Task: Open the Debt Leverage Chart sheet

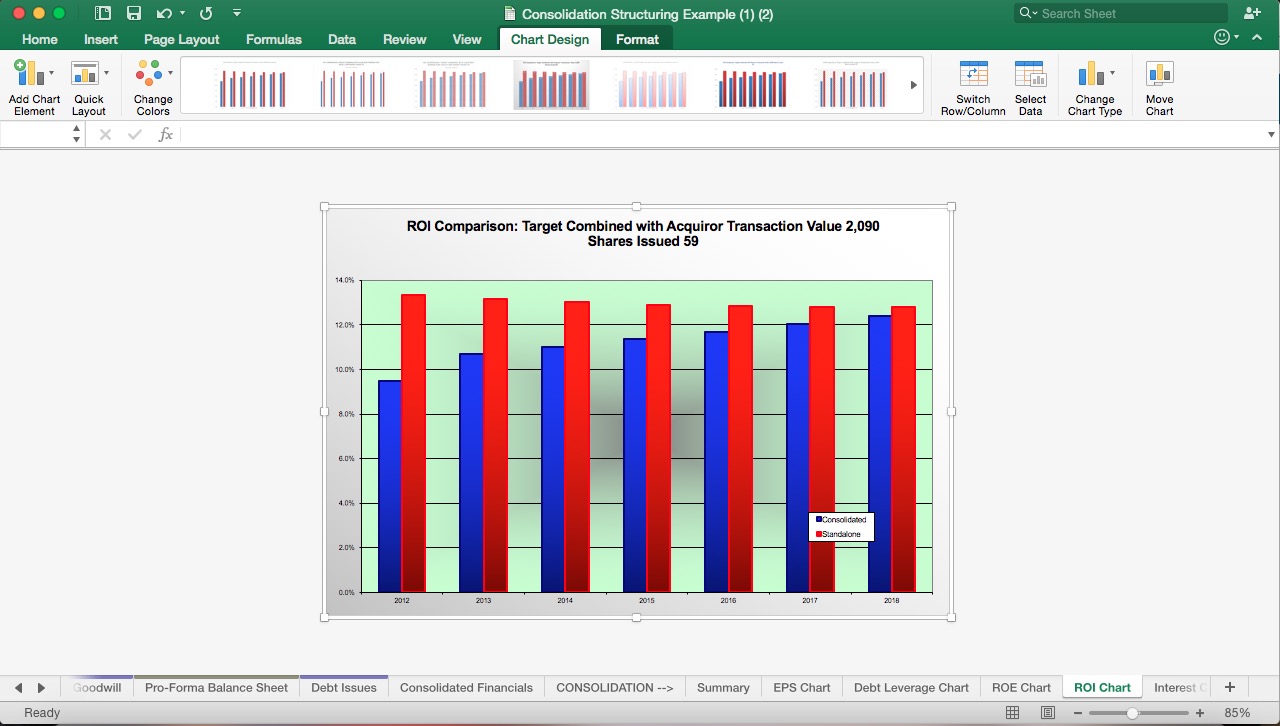Action: point(911,687)
